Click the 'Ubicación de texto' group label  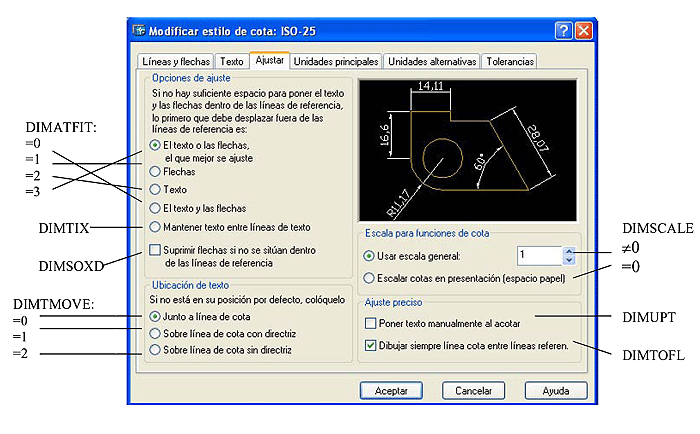[191, 285]
